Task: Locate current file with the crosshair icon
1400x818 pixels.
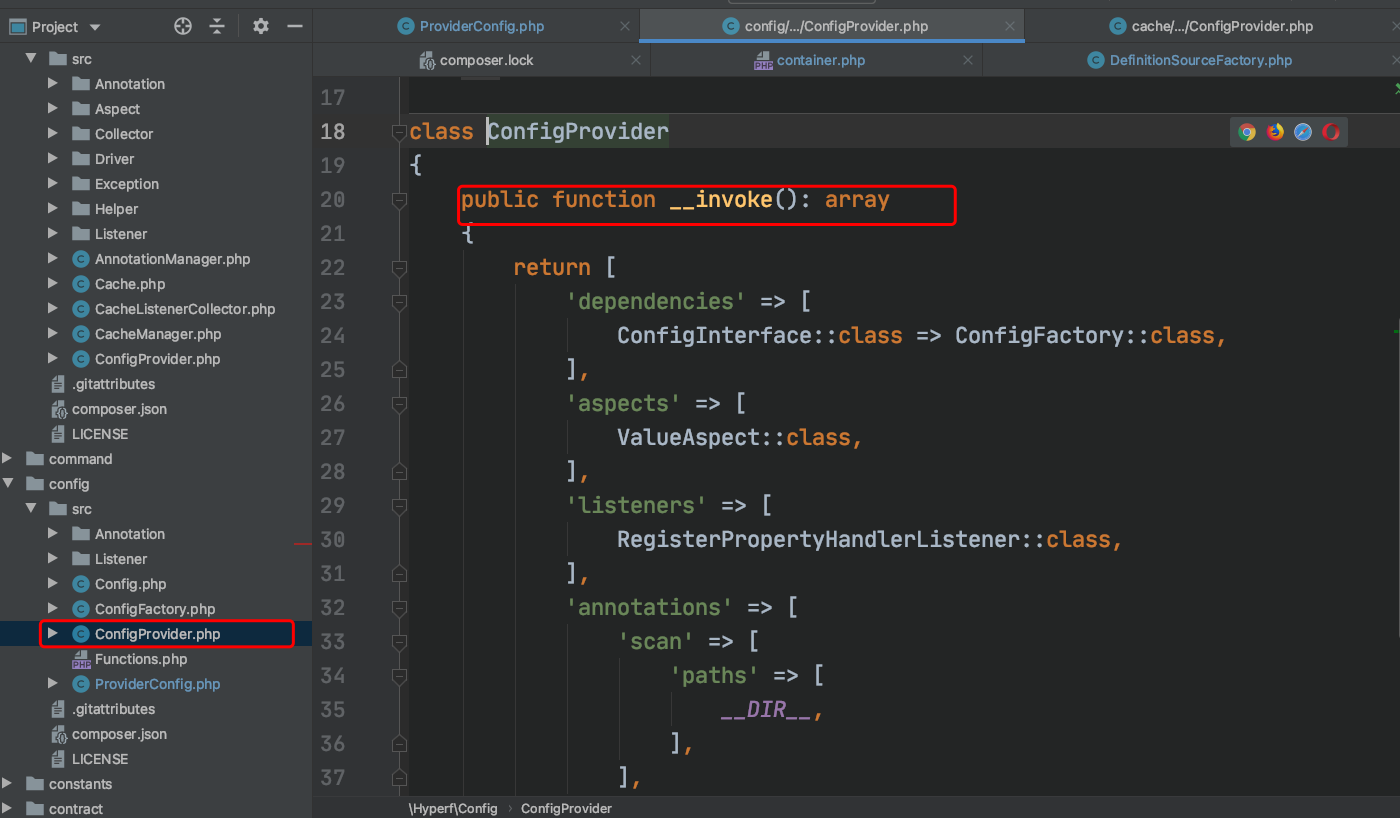Action: [183, 27]
